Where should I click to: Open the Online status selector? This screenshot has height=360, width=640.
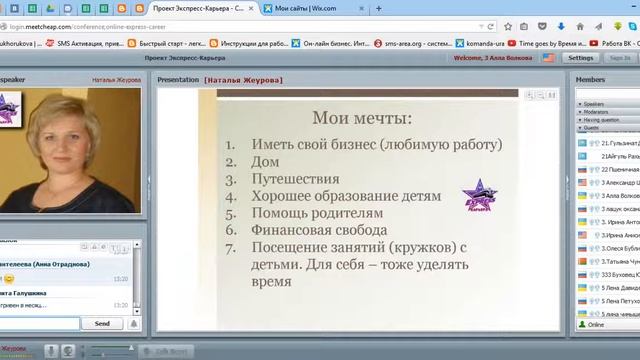point(608,324)
